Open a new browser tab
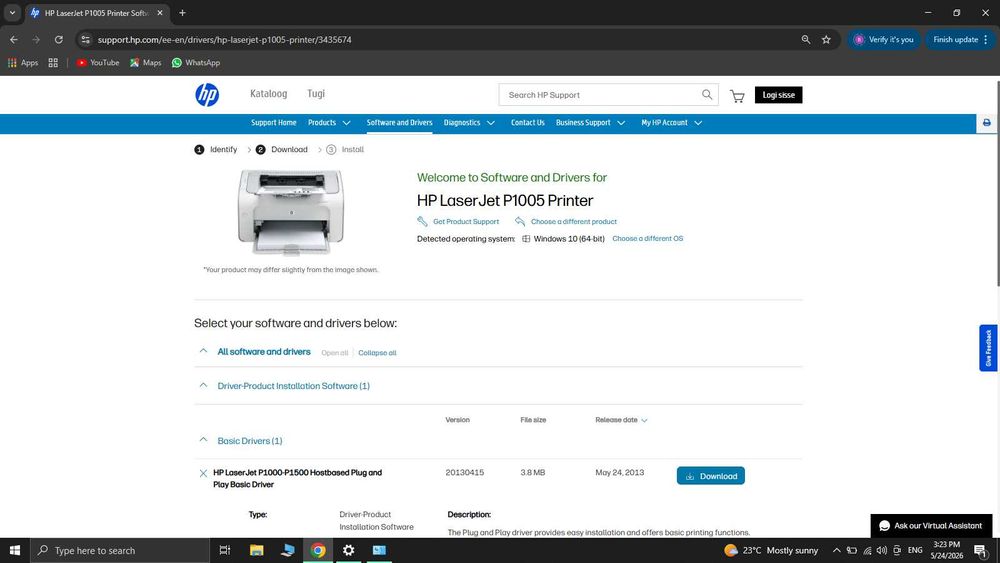The height and width of the screenshot is (563, 1000). [182, 13]
